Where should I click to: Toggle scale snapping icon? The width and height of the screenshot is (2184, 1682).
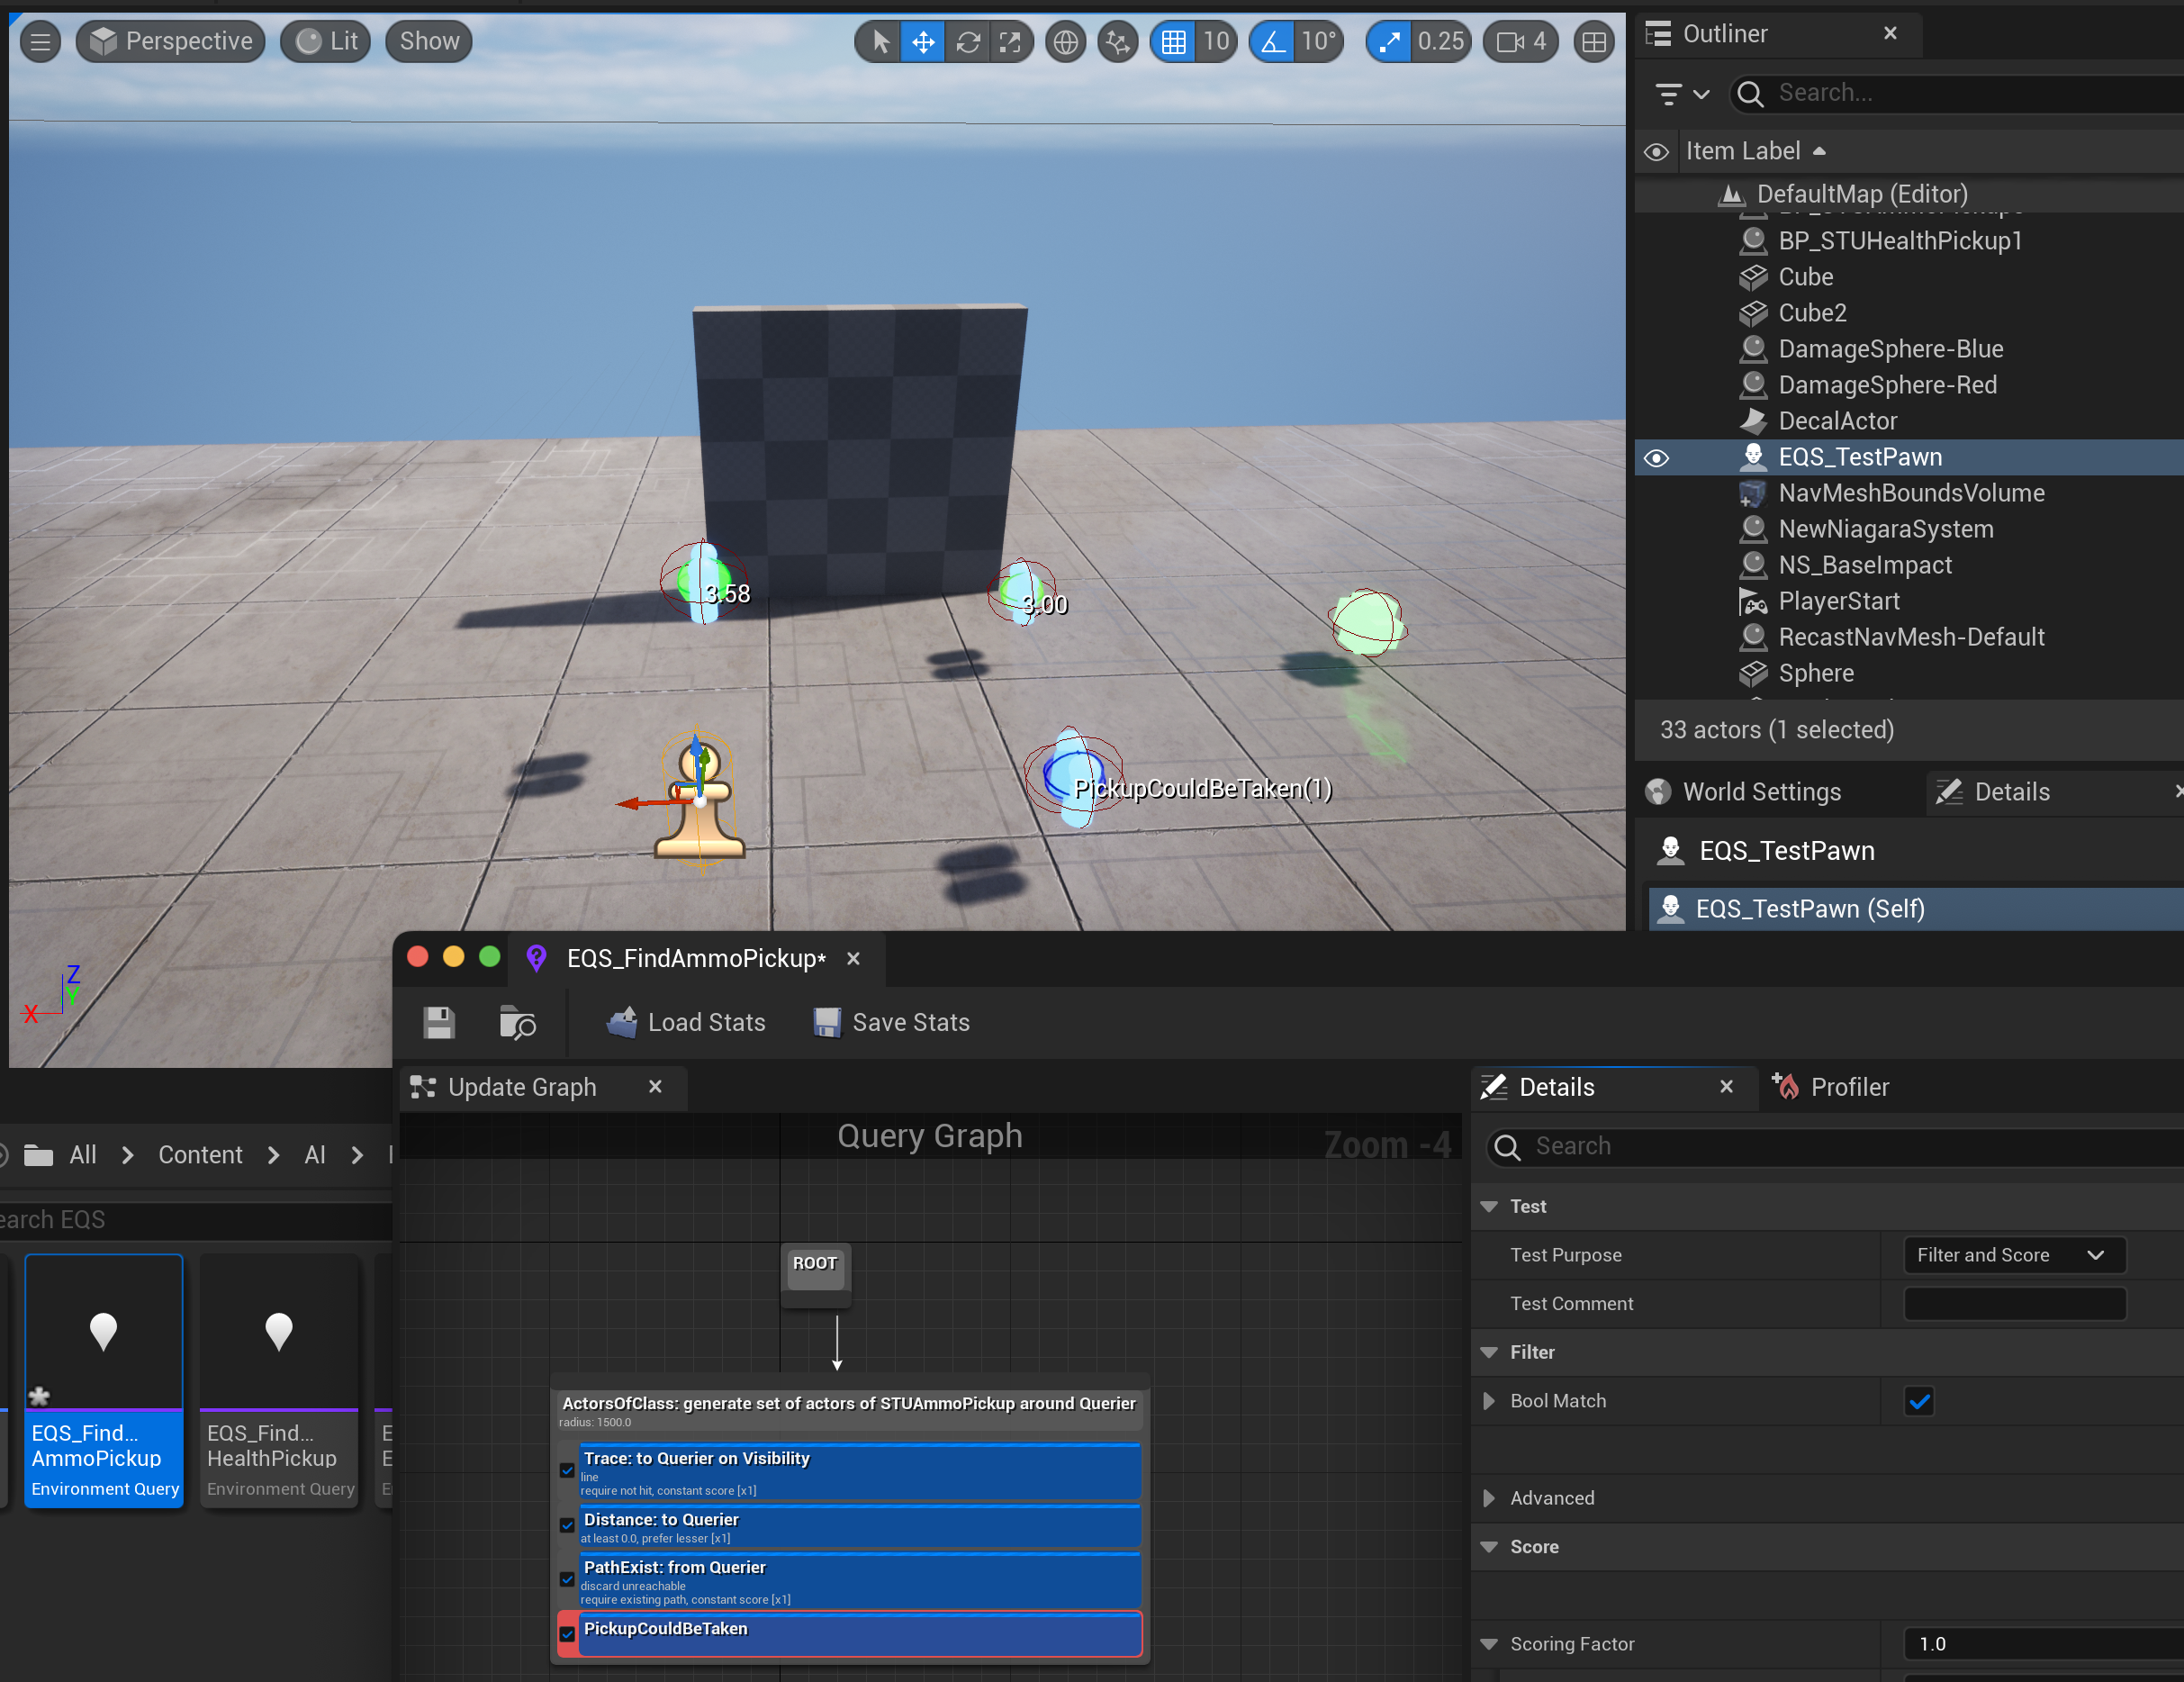[x=1389, y=42]
